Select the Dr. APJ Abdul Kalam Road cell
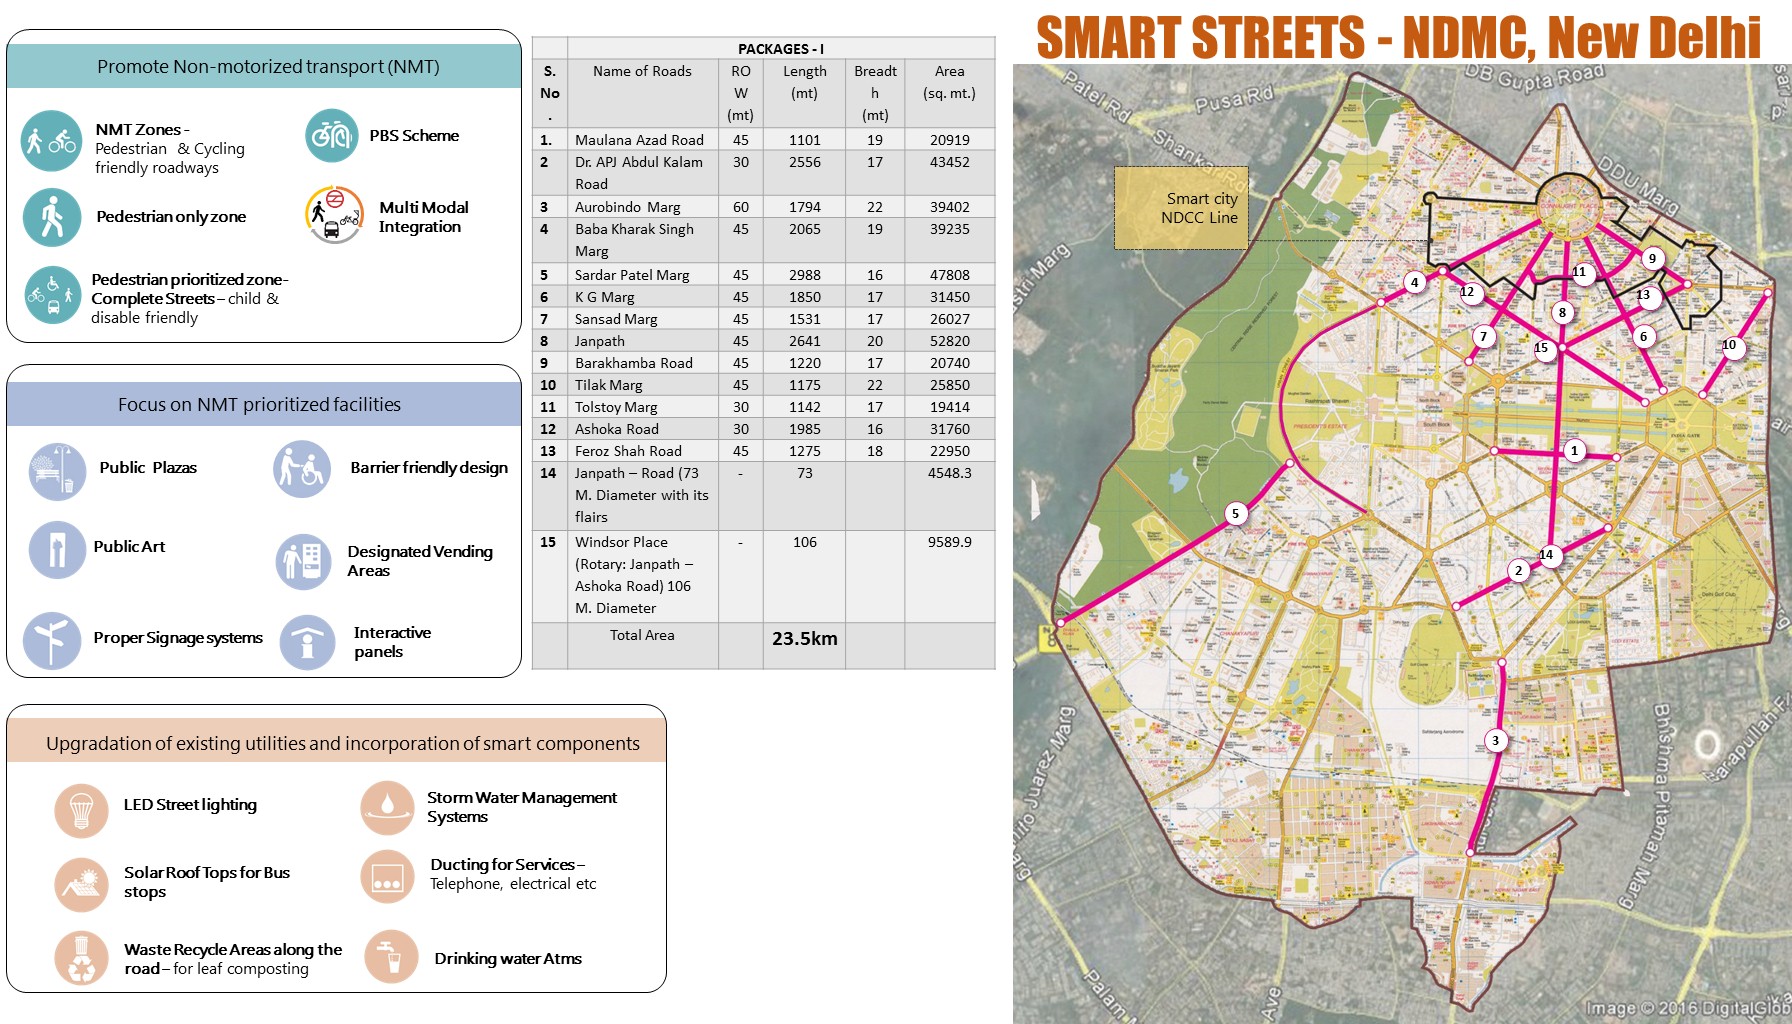Screen dimensions: 1792x1024 pos(643,172)
